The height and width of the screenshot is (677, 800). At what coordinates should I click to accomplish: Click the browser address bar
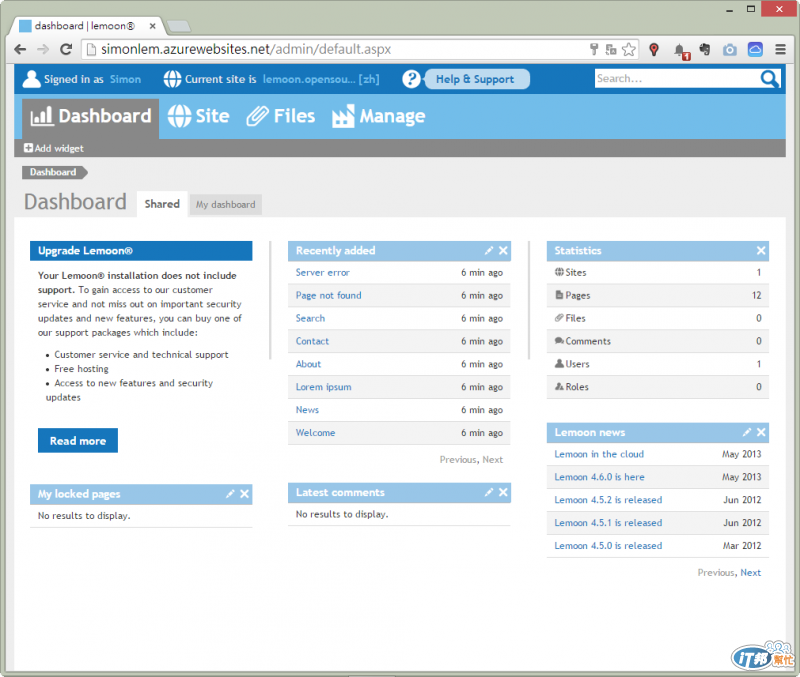coord(337,49)
